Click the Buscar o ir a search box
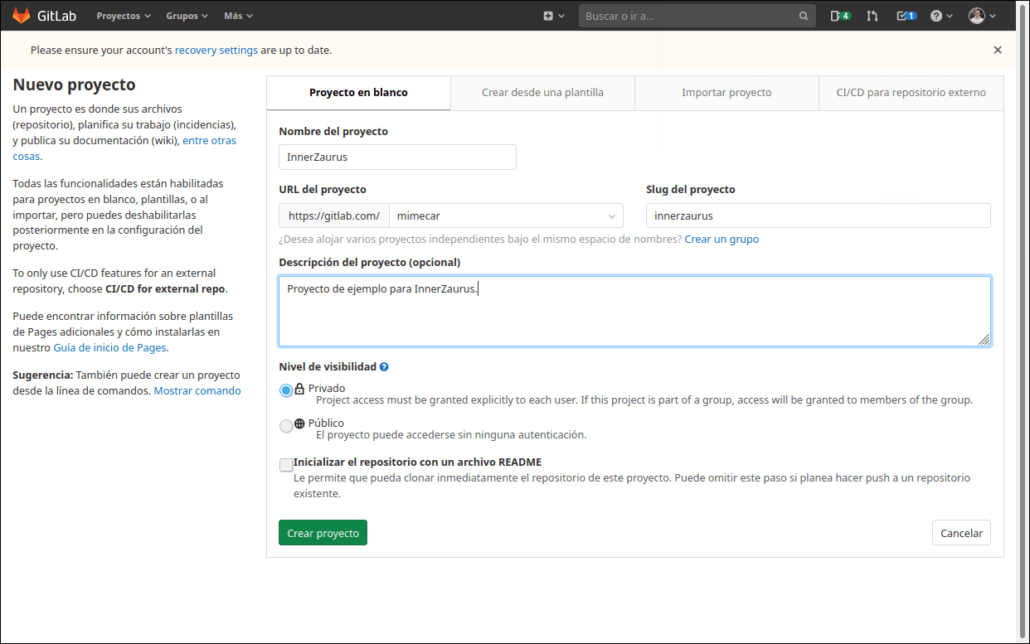Image resolution: width=1030 pixels, height=644 pixels. tap(697, 16)
